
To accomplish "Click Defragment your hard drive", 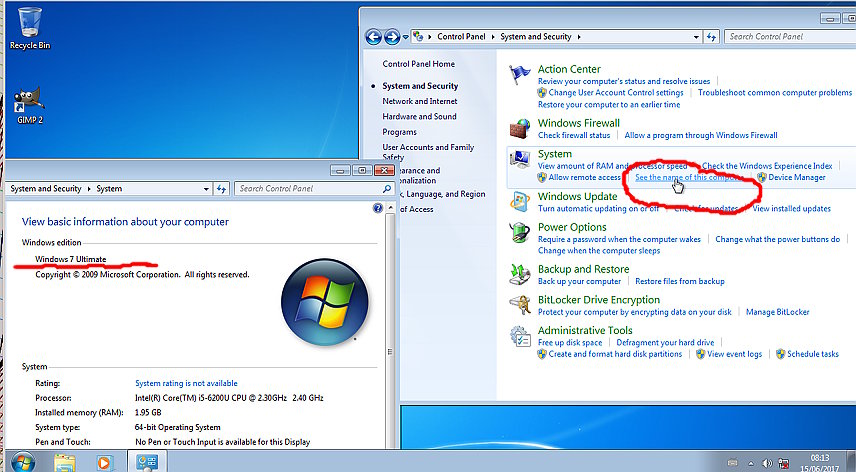I will pos(665,343).
